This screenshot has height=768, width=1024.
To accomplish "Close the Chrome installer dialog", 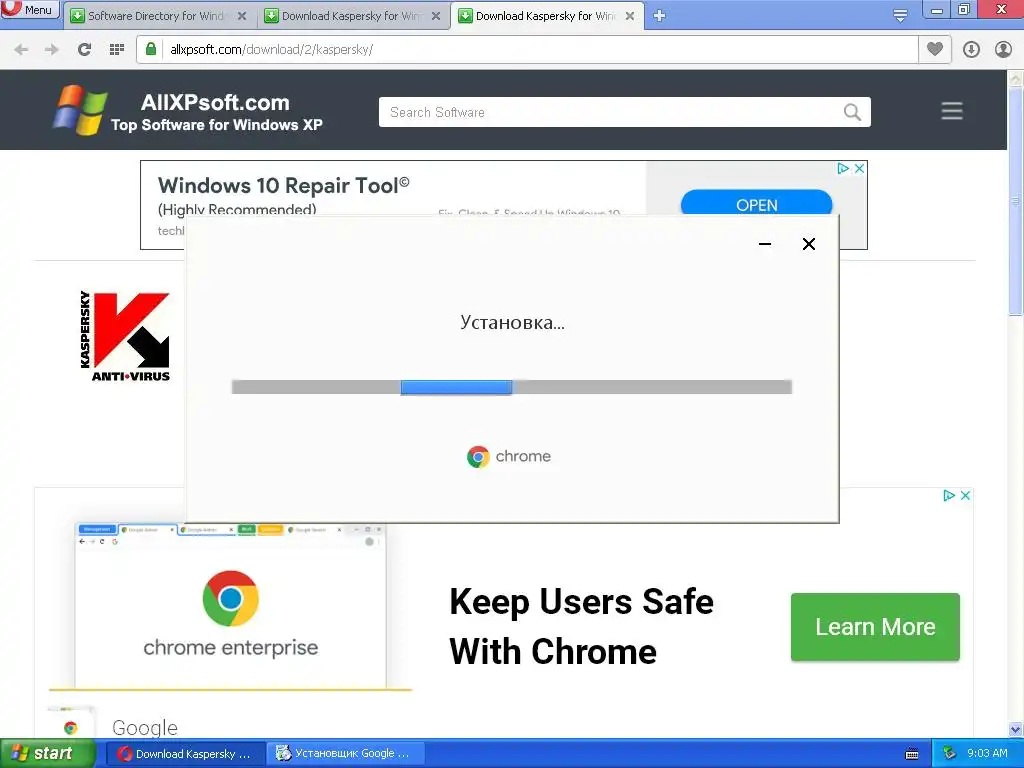I will click(808, 244).
